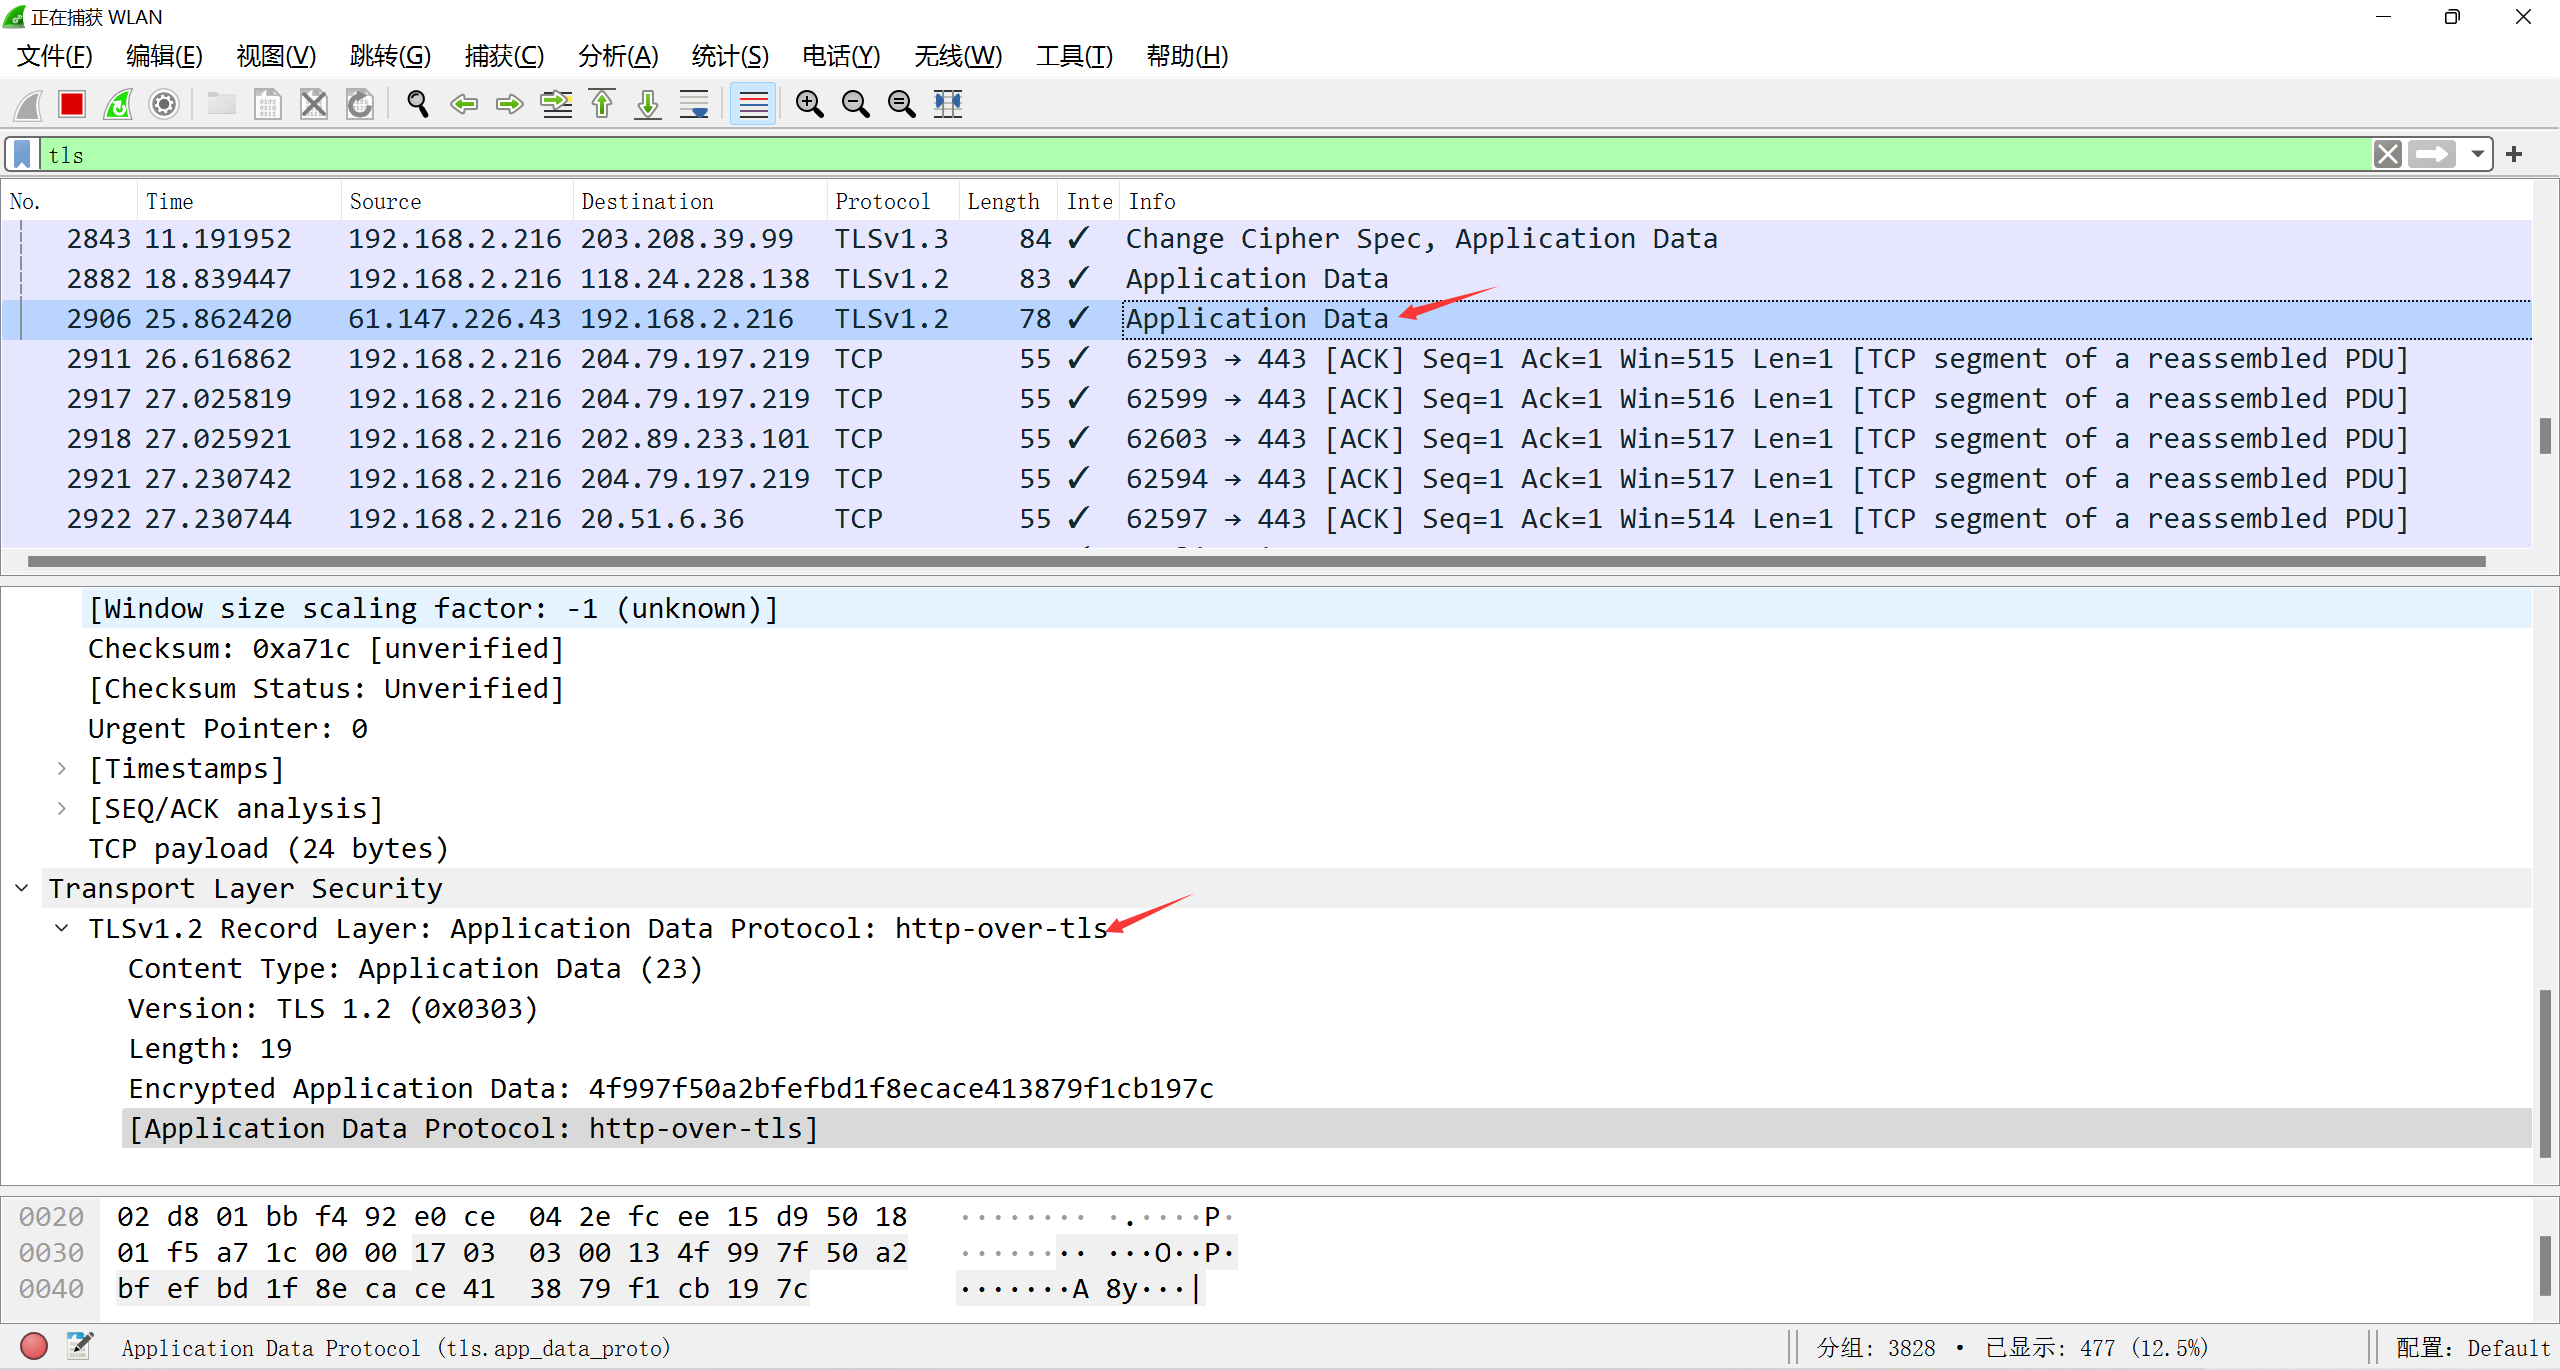Open the 工具(T) menu
Image resolution: width=2560 pixels, height=1370 pixels.
[1074, 56]
